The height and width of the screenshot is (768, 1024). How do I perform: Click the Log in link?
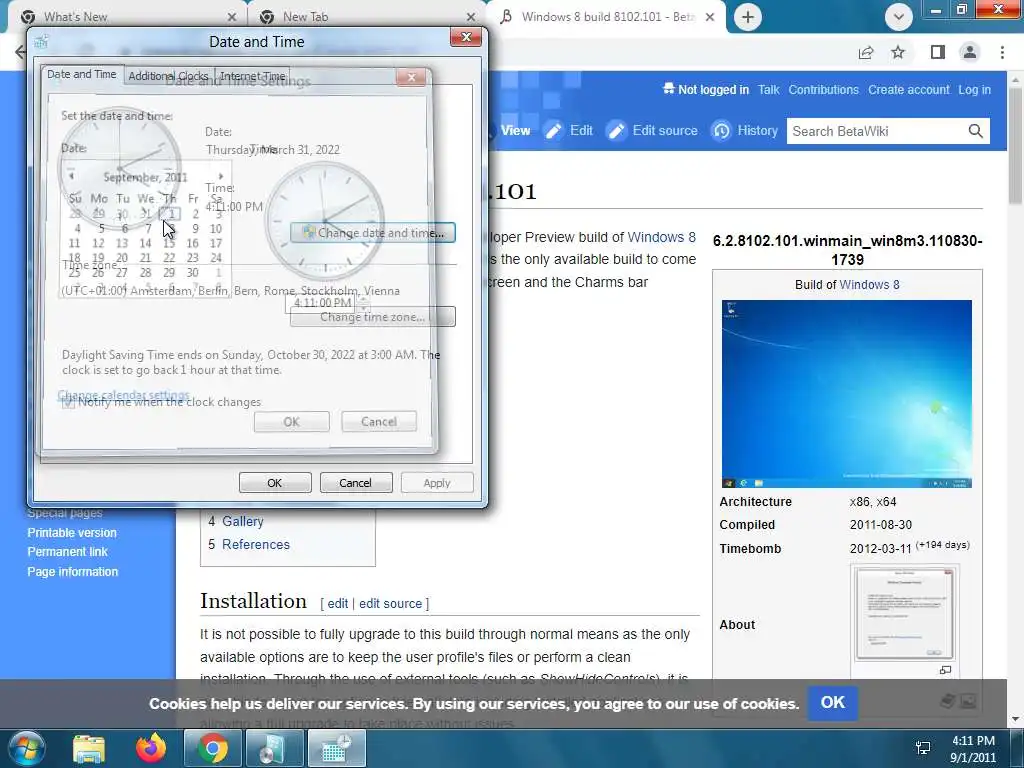[x=974, y=90]
